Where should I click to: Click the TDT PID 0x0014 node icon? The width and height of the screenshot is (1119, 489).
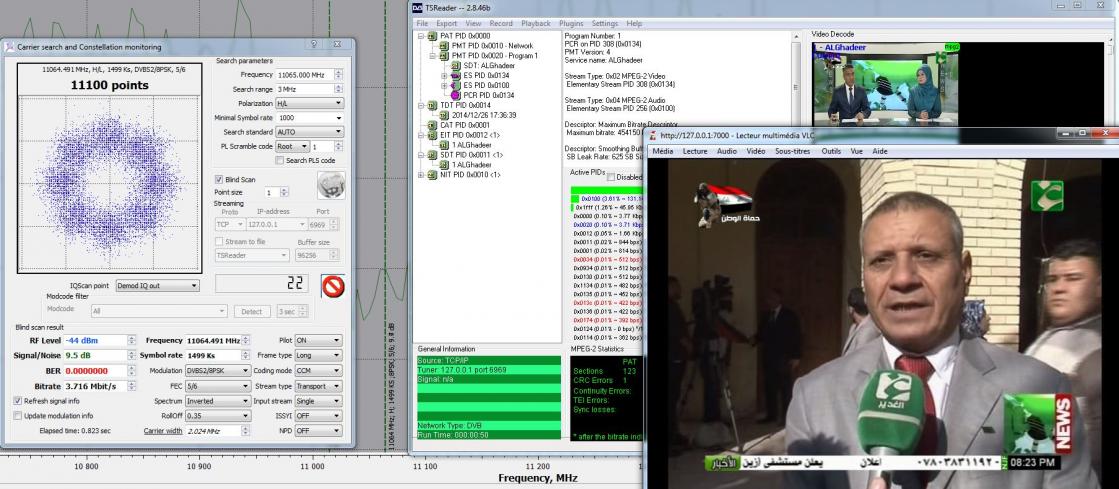(x=433, y=105)
